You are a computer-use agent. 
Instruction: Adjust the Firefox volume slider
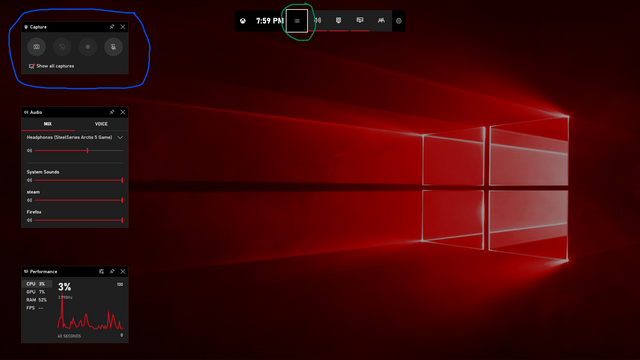[x=79, y=220]
